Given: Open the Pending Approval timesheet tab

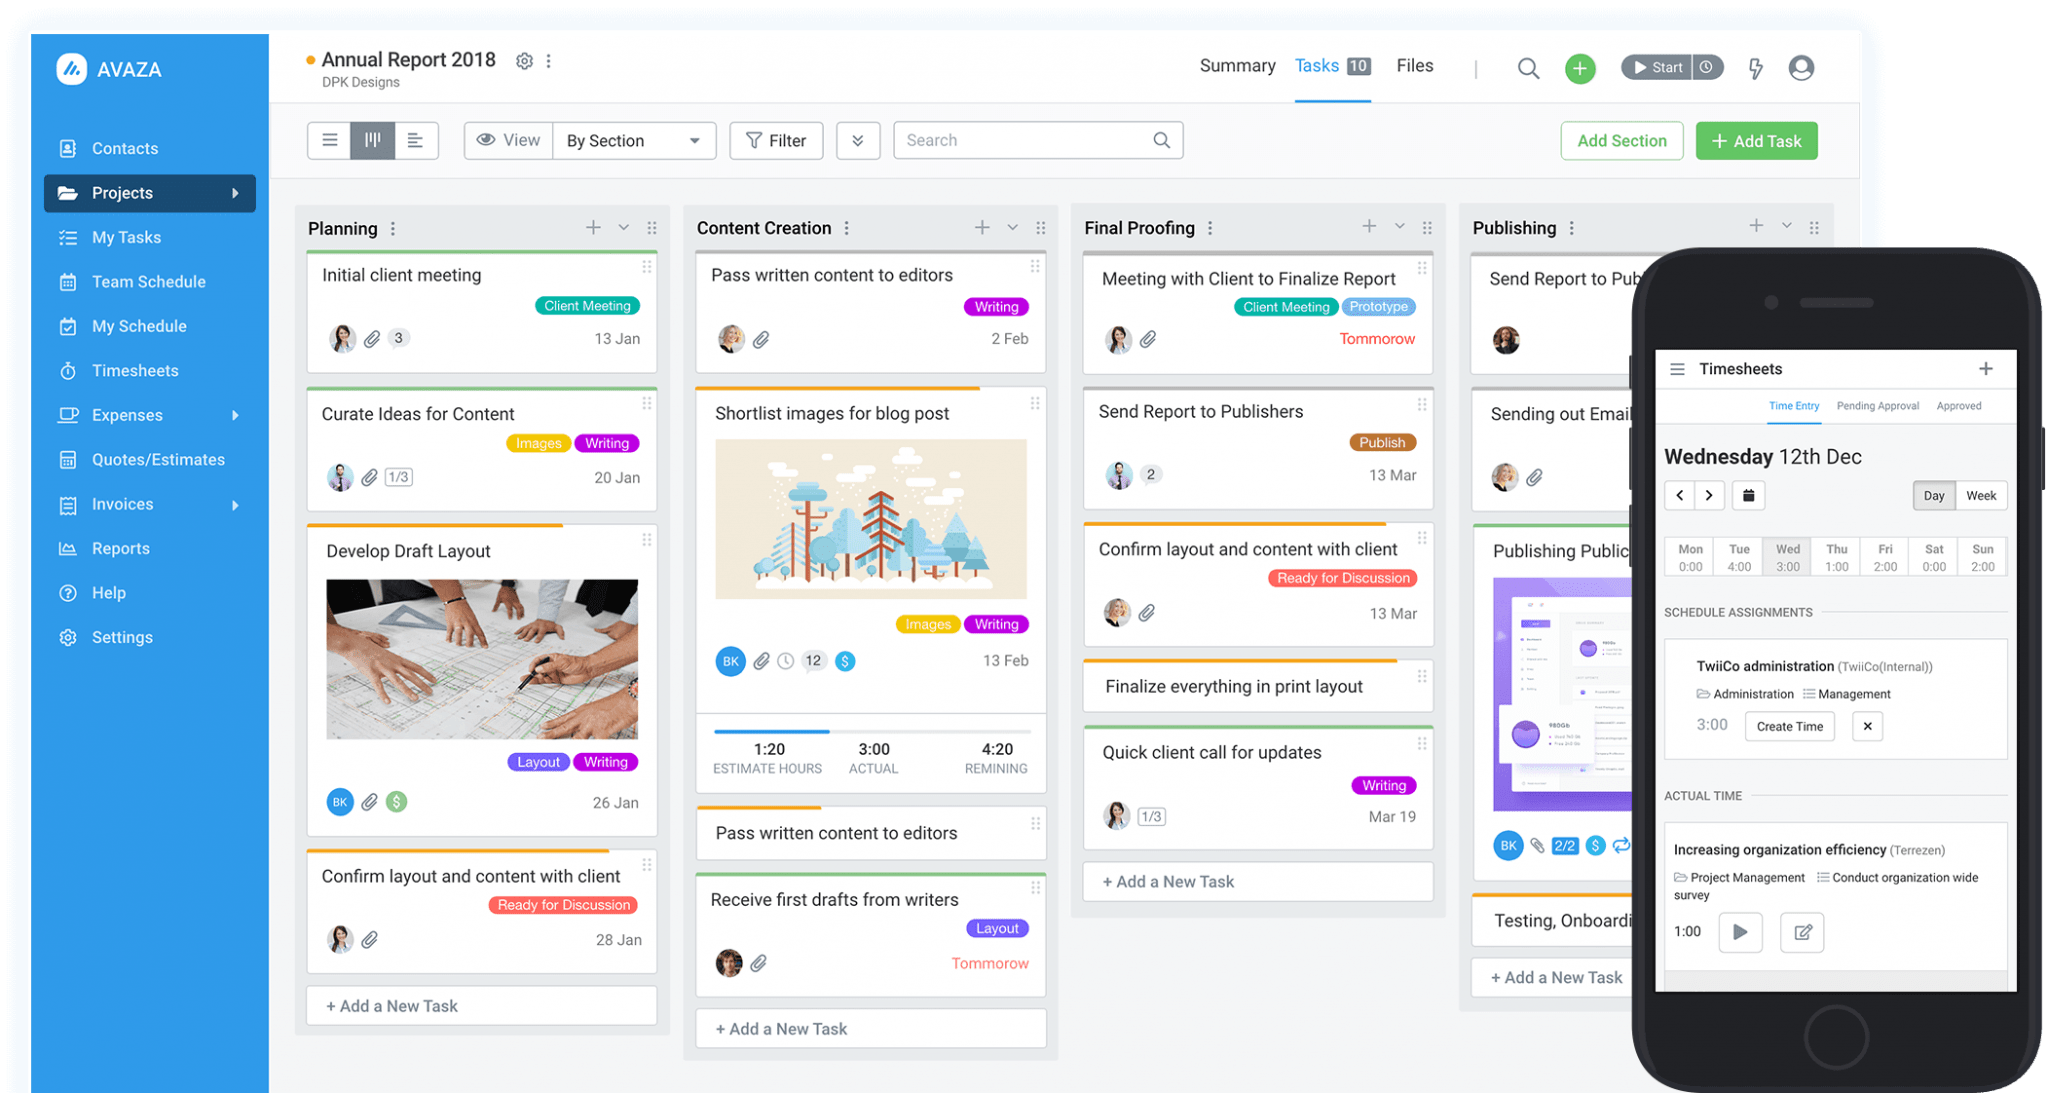Looking at the screenshot, I should [x=1877, y=406].
